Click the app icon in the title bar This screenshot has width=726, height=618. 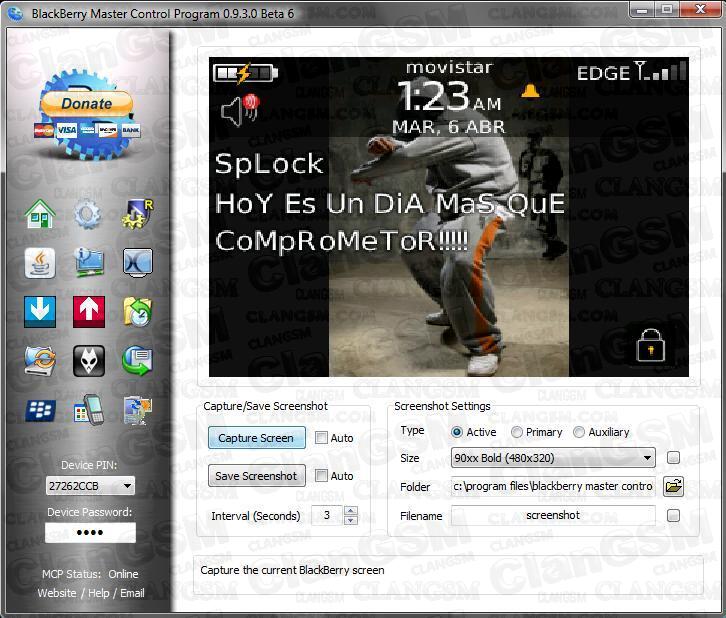[x=15, y=14]
